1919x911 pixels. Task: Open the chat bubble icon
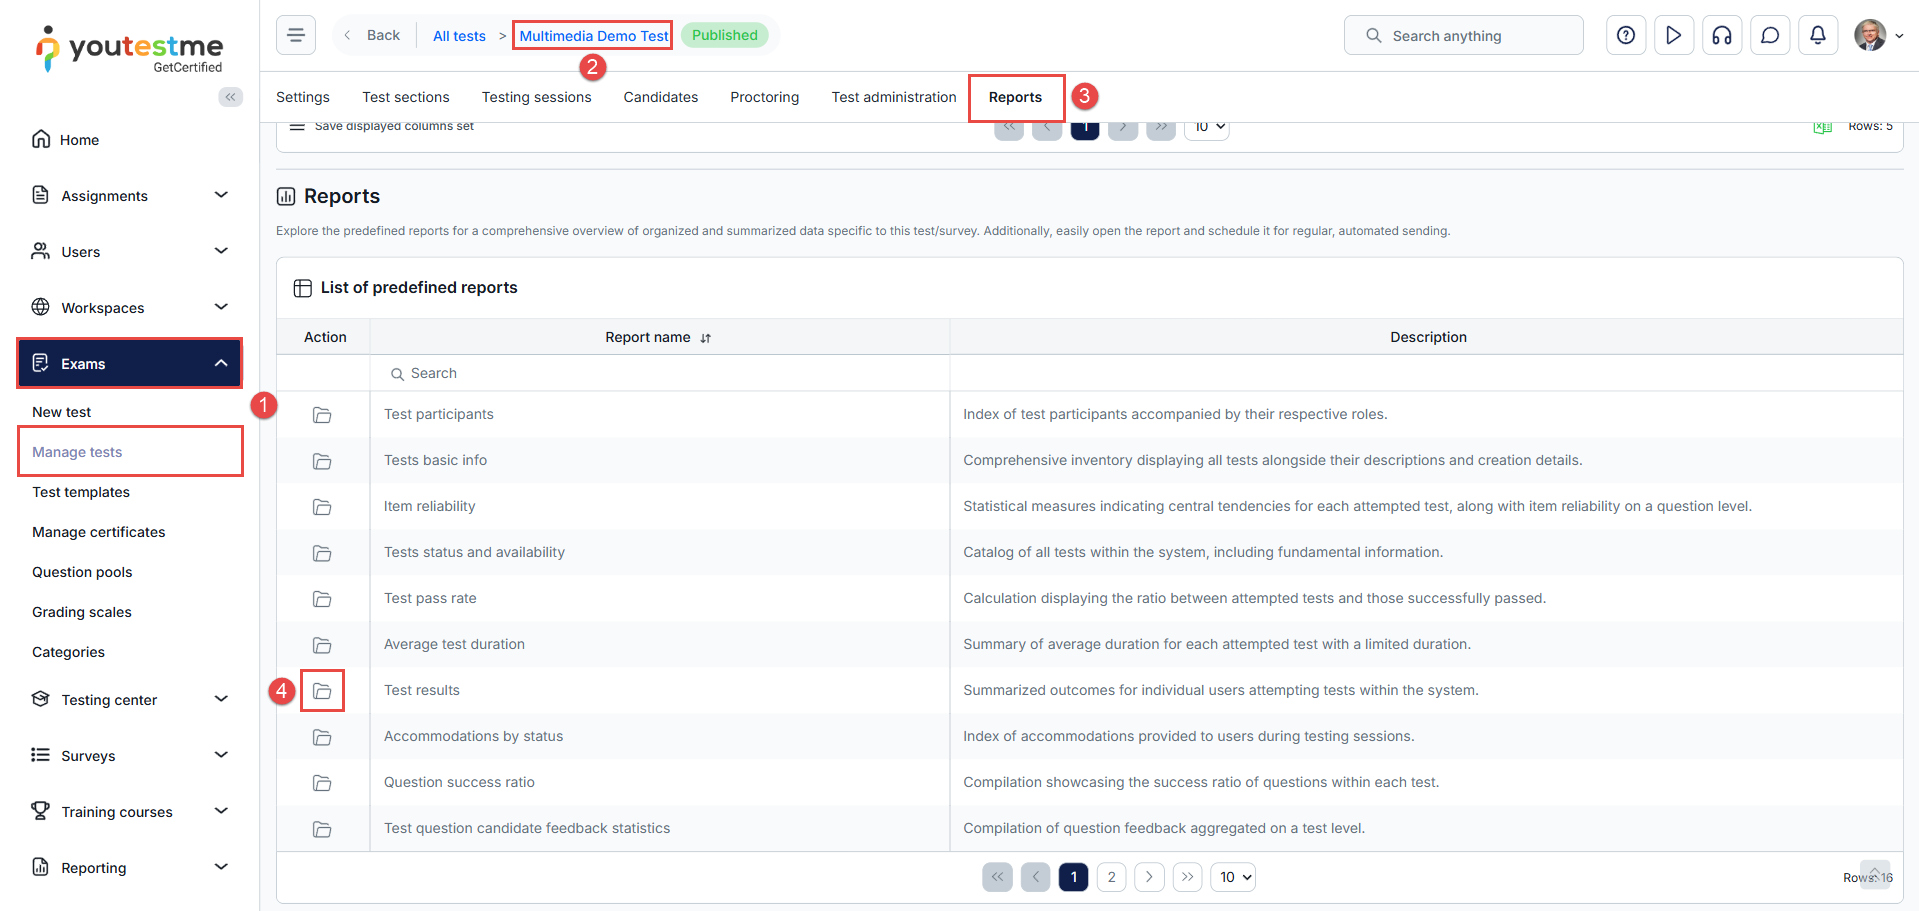(x=1770, y=36)
